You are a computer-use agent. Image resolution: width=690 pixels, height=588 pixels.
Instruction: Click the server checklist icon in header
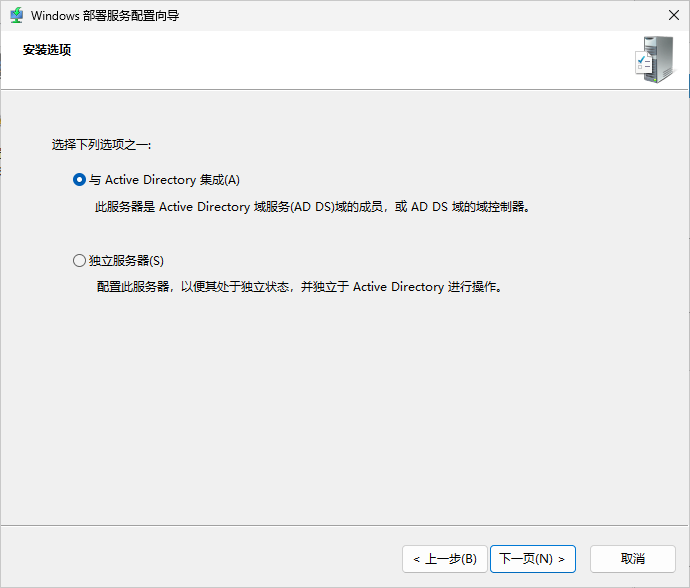654,60
